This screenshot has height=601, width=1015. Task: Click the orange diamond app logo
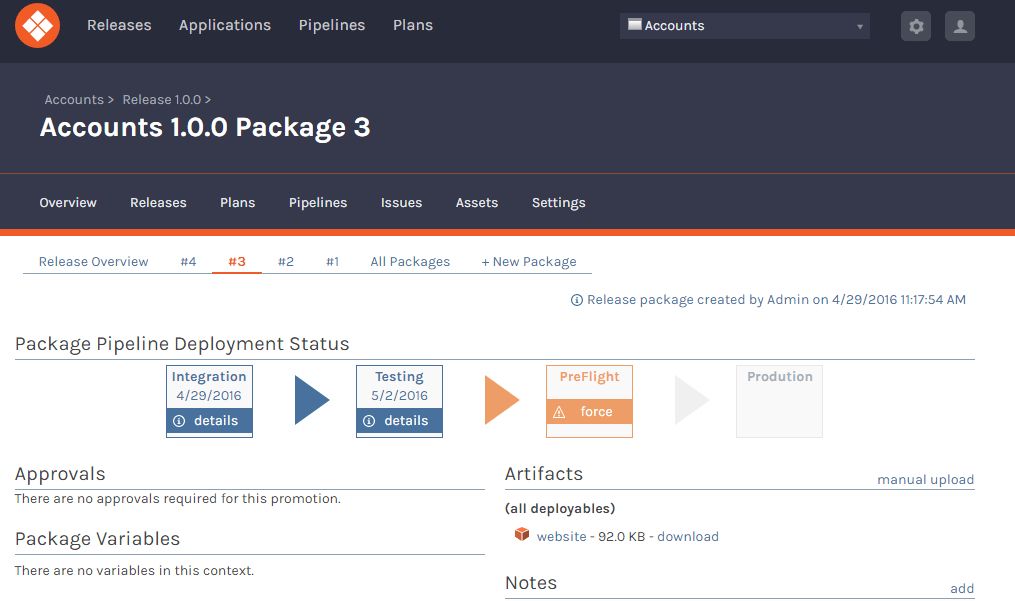[36, 26]
